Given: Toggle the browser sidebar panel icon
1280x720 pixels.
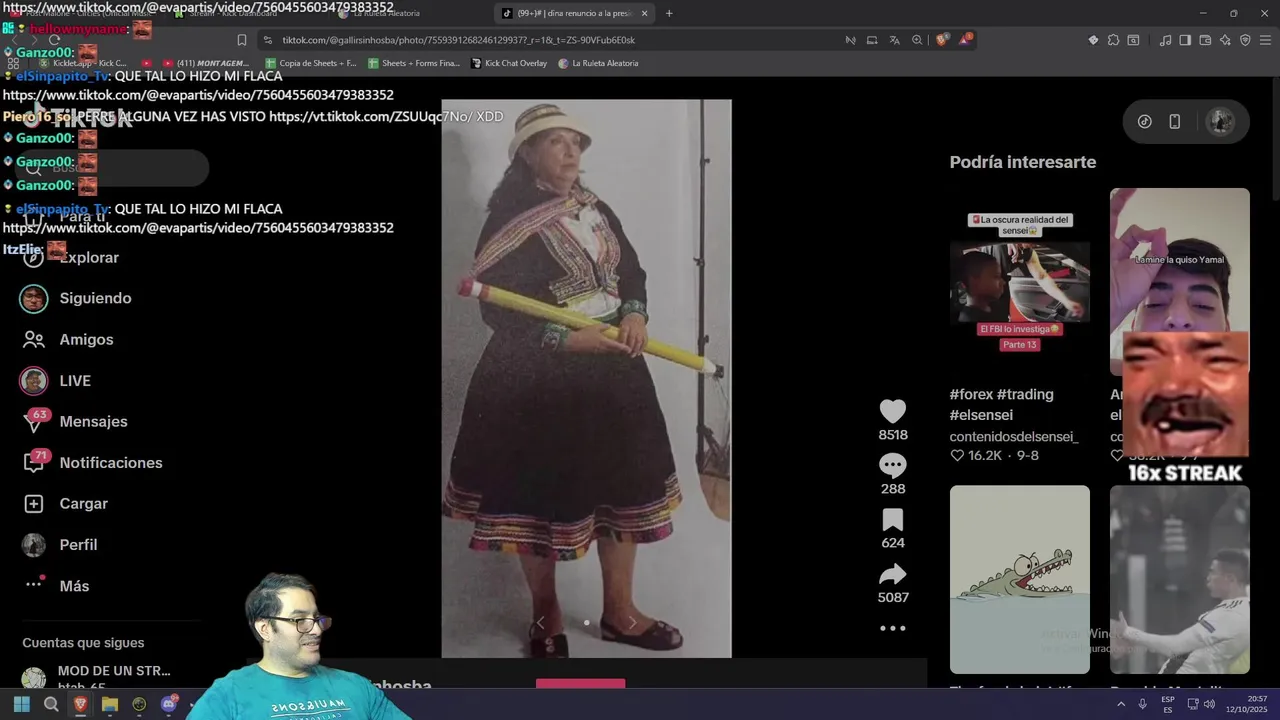Looking at the screenshot, I should [1185, 40].
